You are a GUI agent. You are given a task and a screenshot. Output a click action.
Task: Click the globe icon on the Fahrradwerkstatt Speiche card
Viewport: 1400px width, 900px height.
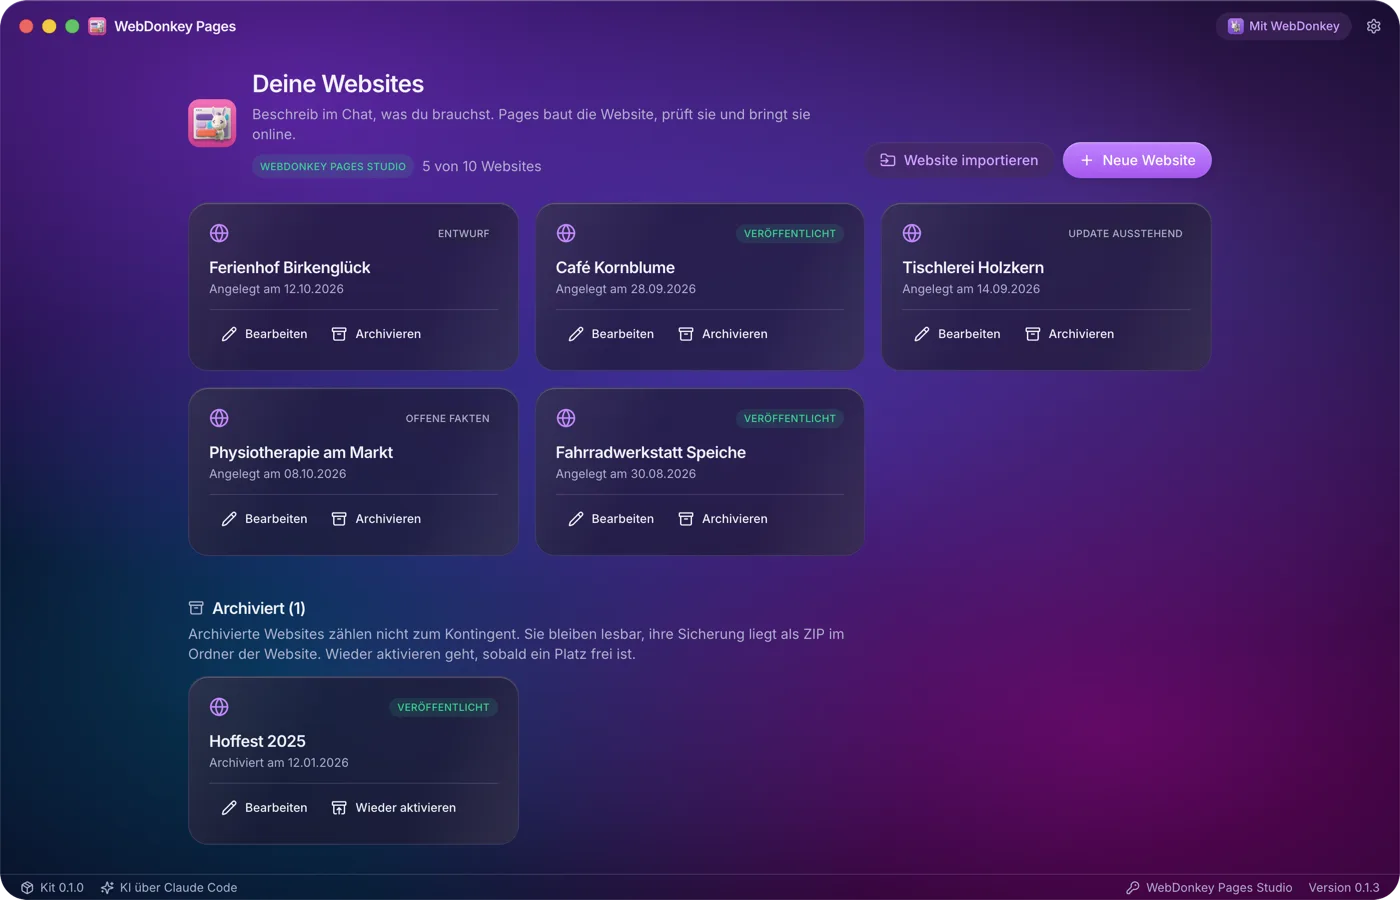pos(566,418)
